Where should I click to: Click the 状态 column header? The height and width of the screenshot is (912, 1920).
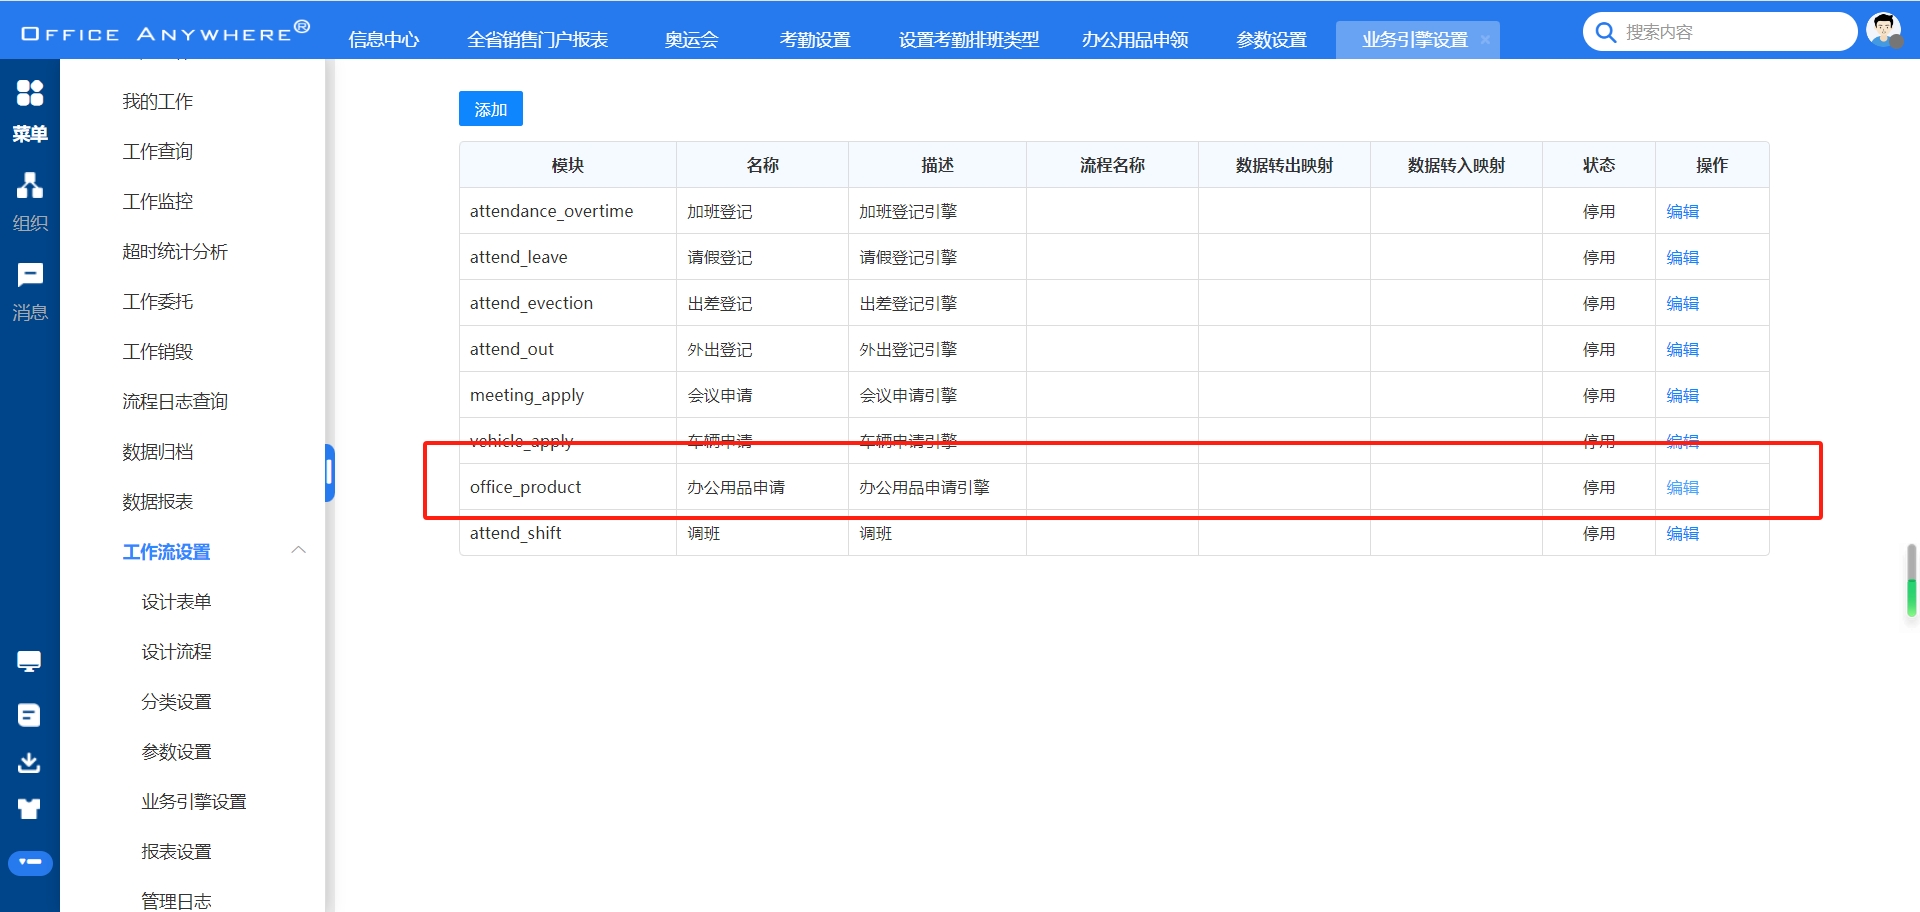pyautogui.click(x=1599, y=165)
